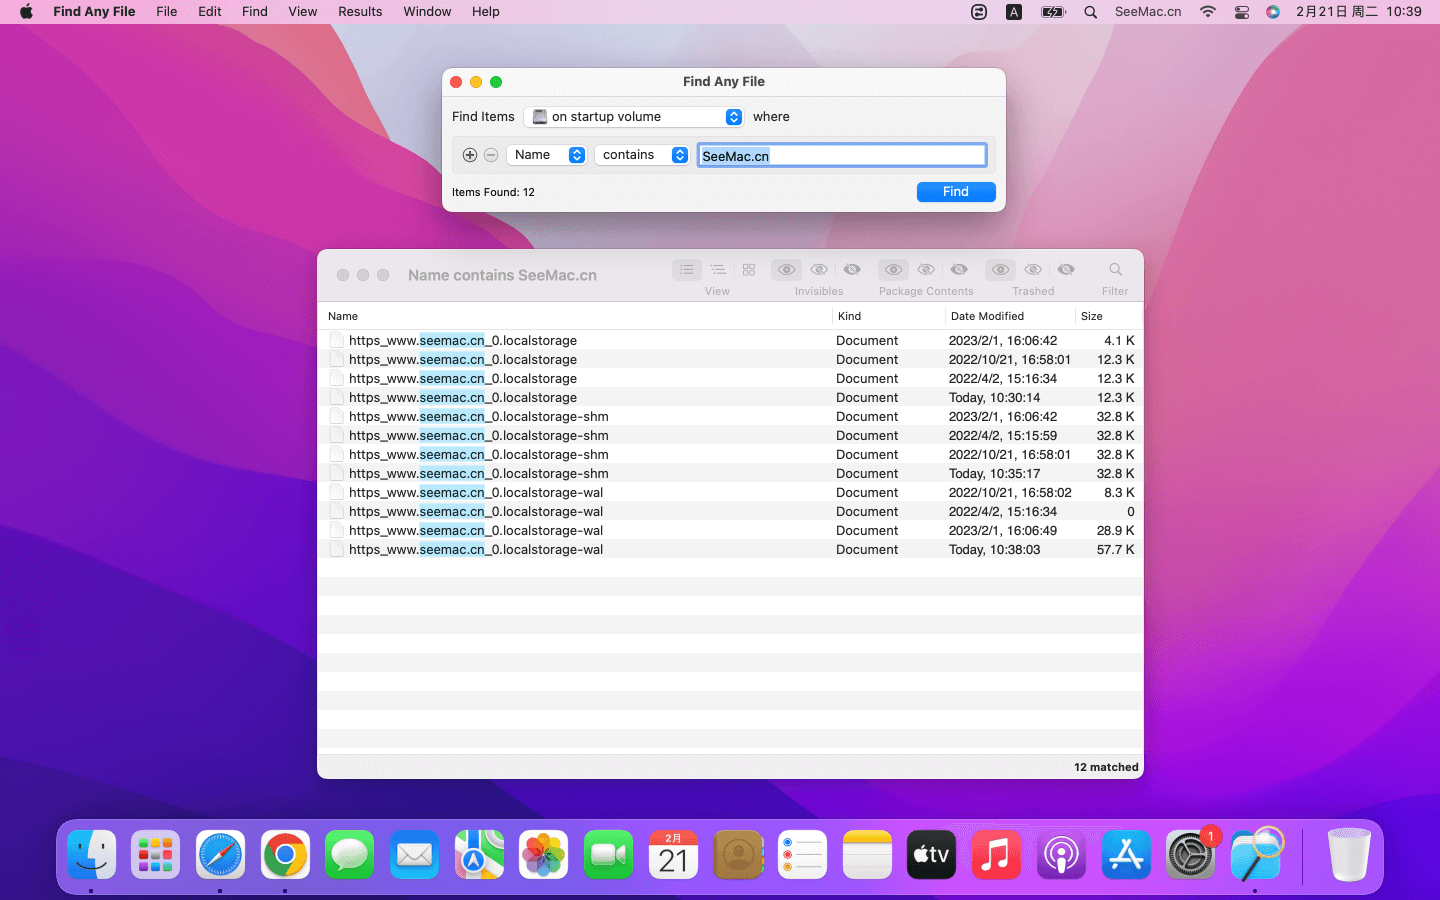Hide Trashed items using middle crossed eye
The image size is (1440, 900).
[x=1033, y=270]
